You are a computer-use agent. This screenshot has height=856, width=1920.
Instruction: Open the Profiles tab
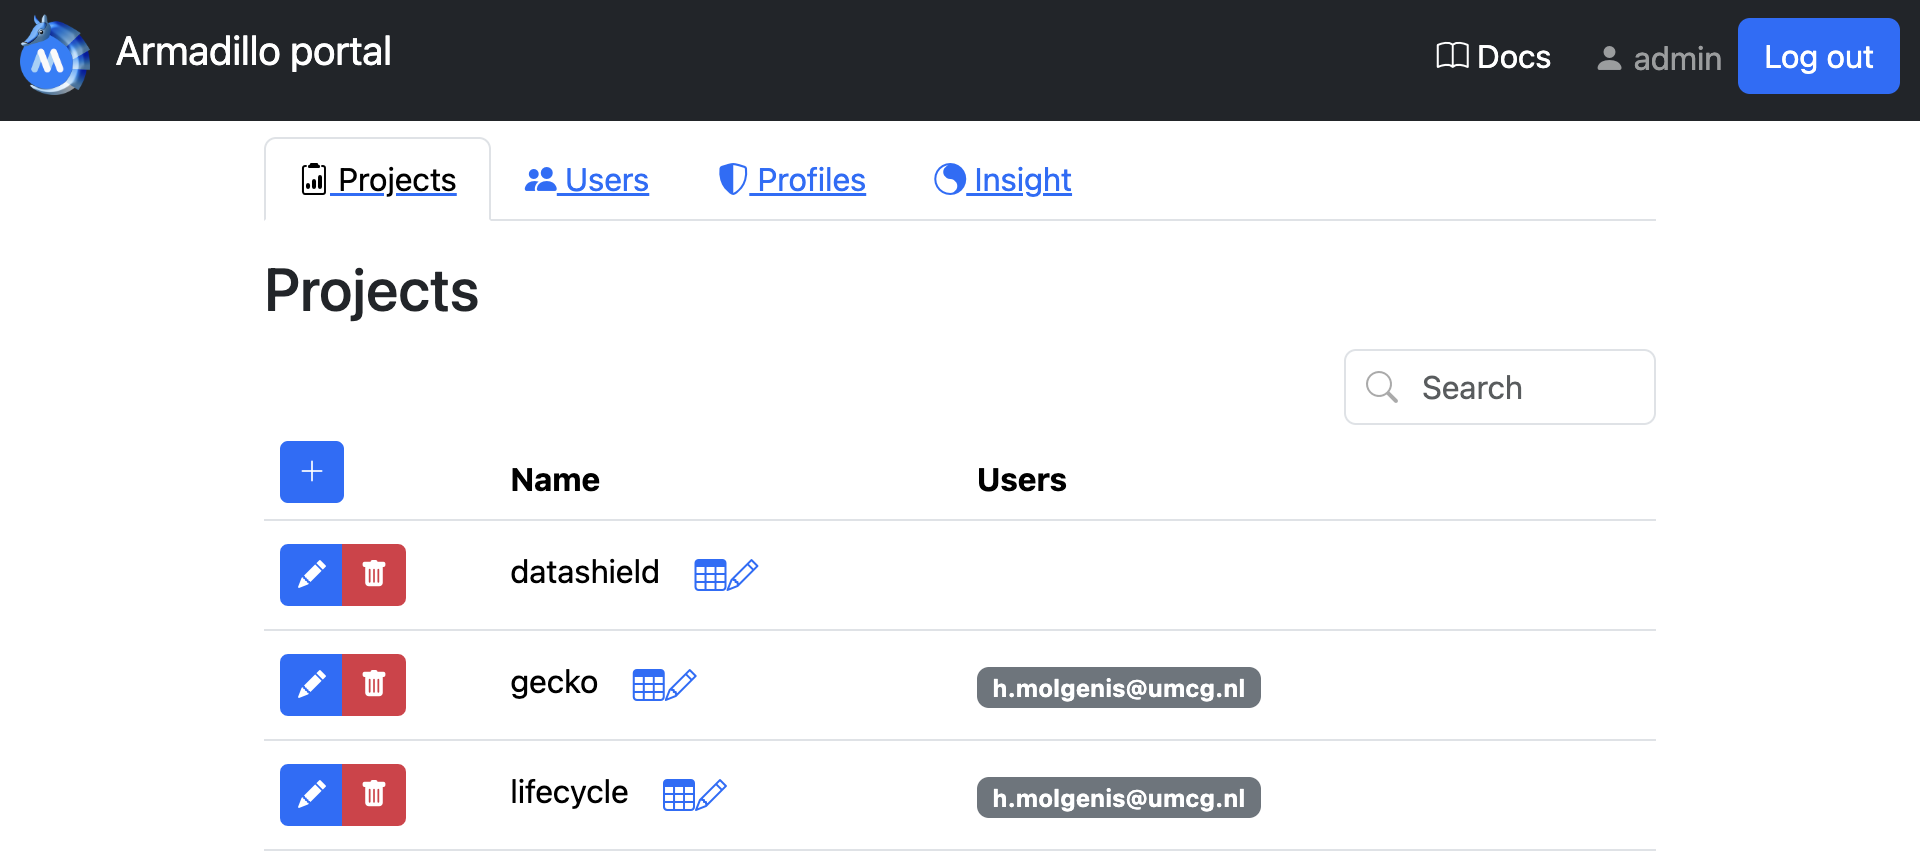point(792,180)
